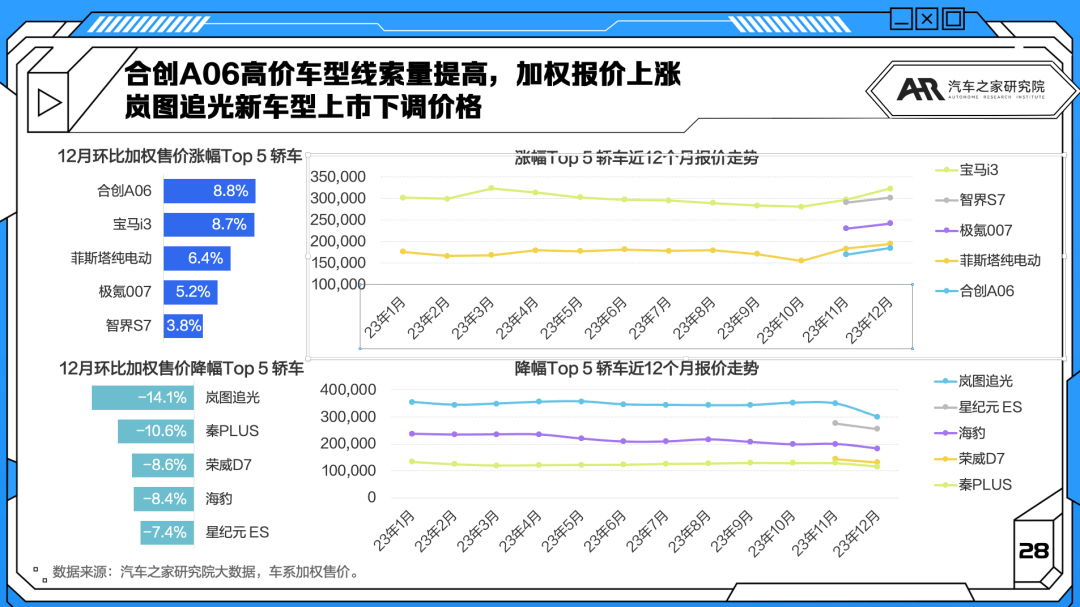The image size is (1080, 607).
Task: Click the page number 28 badge
Action: click(1033, 550)
